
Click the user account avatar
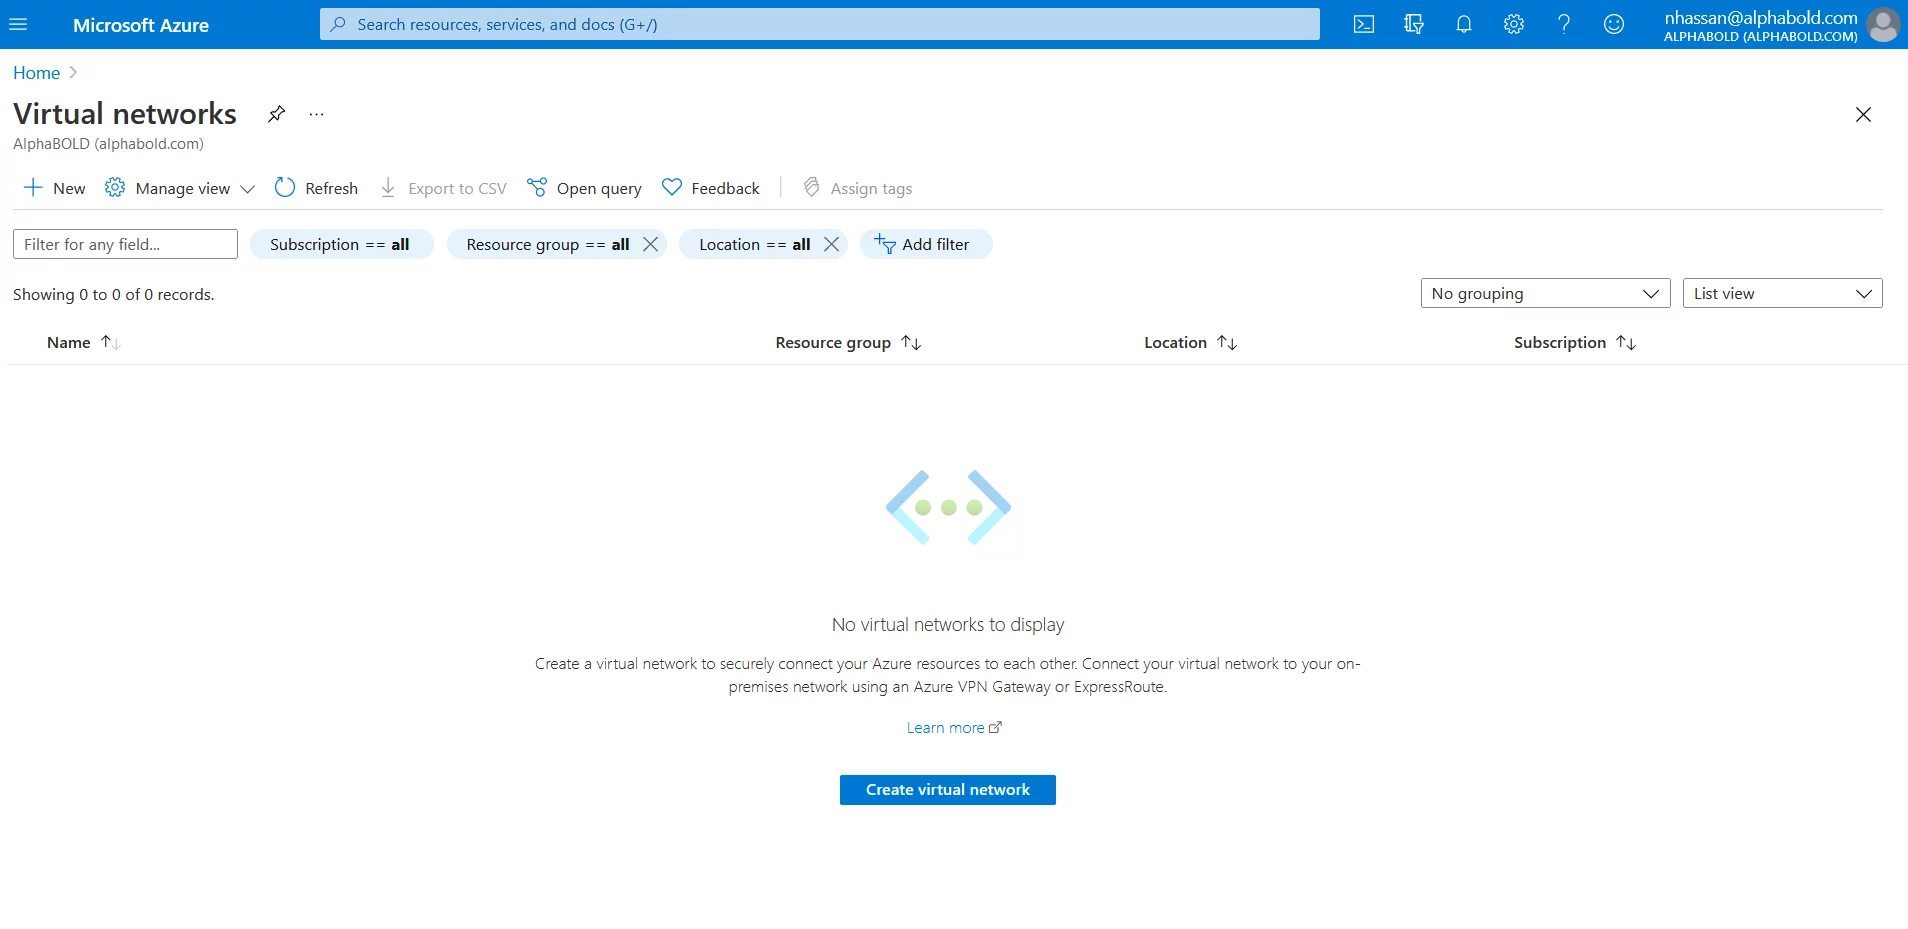[x=1883, y=25]
